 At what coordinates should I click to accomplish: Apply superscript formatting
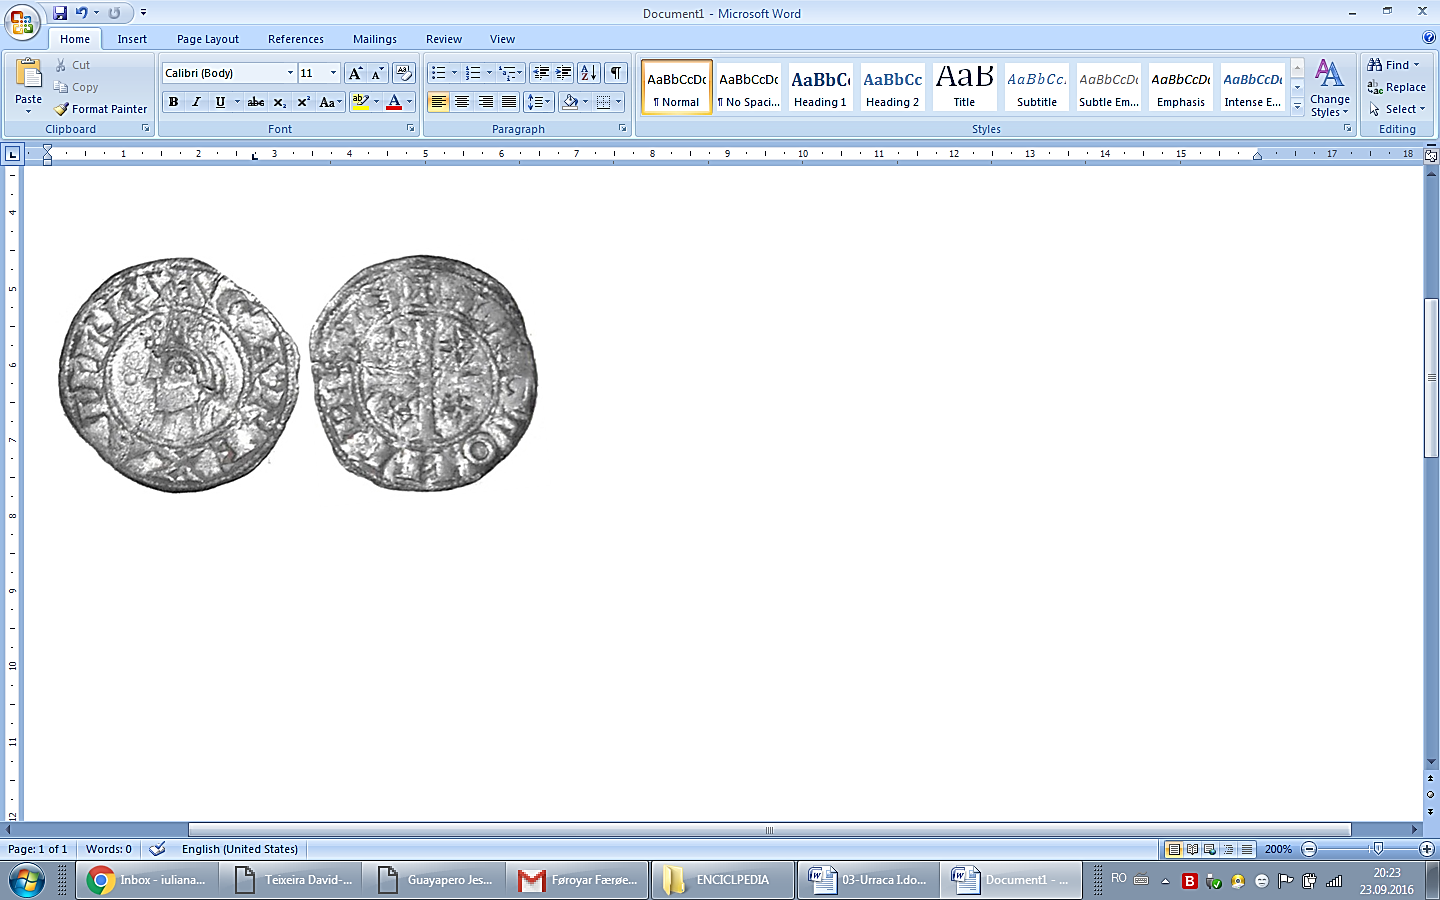pyautogui.click(x=303, y=102)
